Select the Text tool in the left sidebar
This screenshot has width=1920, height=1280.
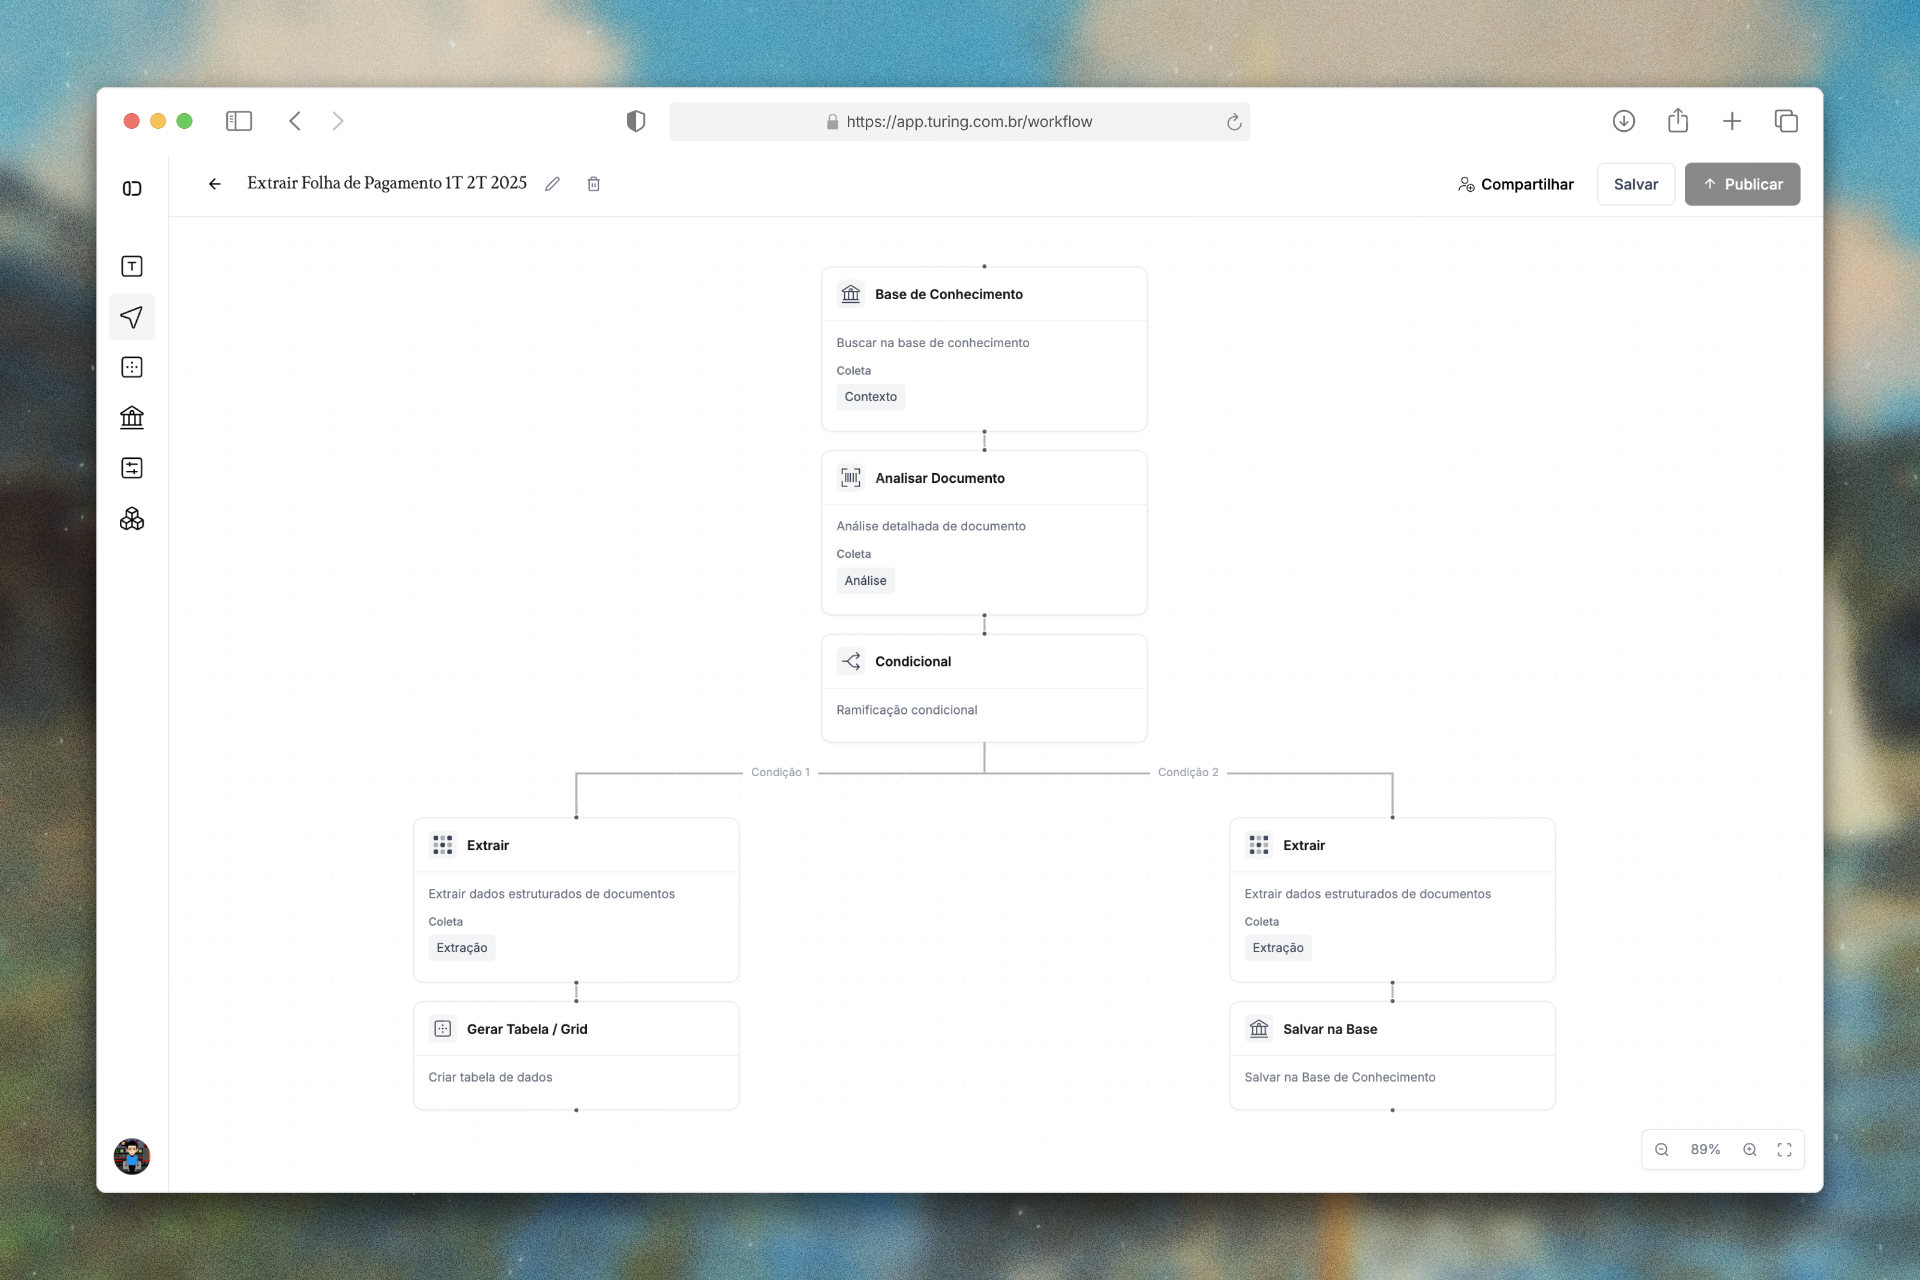[x=132, y=266]
